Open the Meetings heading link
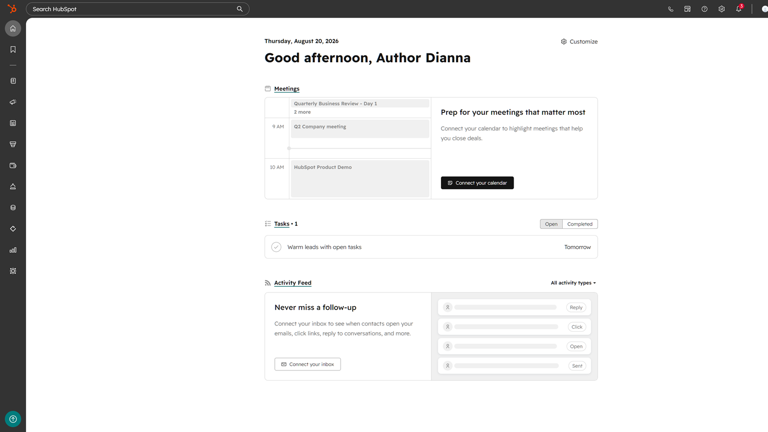The width and height of the screenshot is (768, 432). (287, 89)
